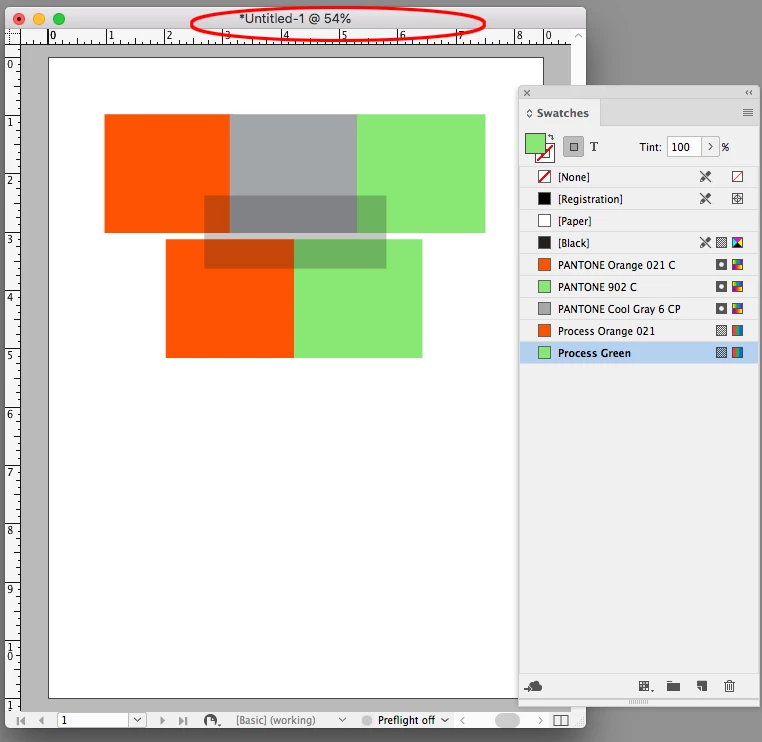Viewport: 762px width, 742px height.
Task: Click the scroll left arrow in status bar
Action: [x=463, y=720]
